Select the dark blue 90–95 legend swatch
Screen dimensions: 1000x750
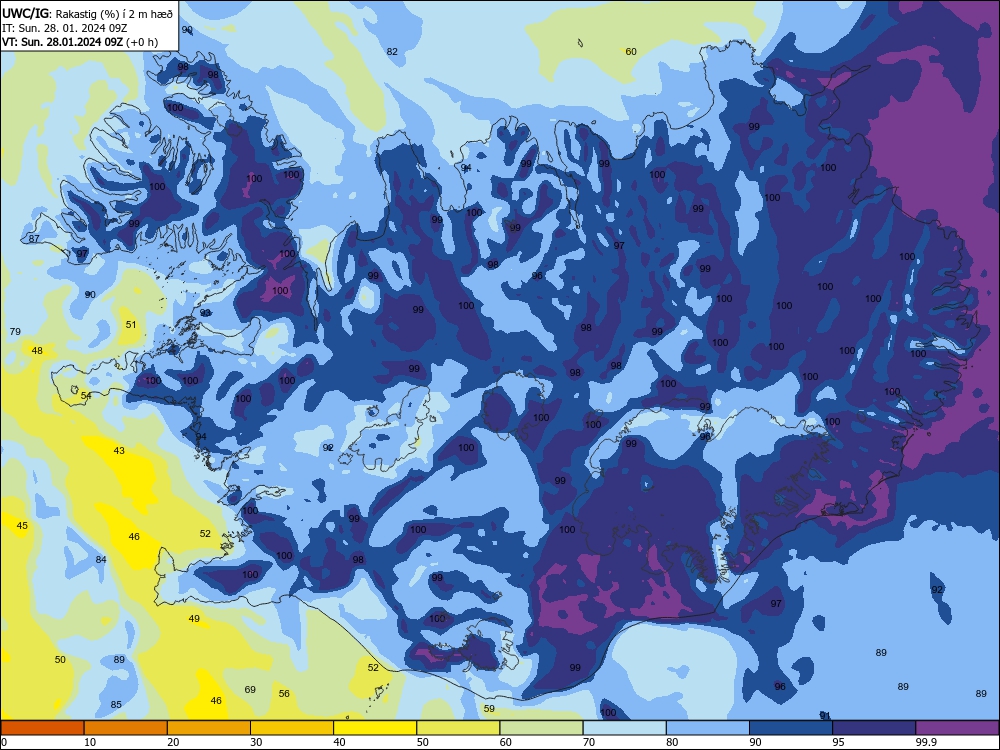coord(791,728)
